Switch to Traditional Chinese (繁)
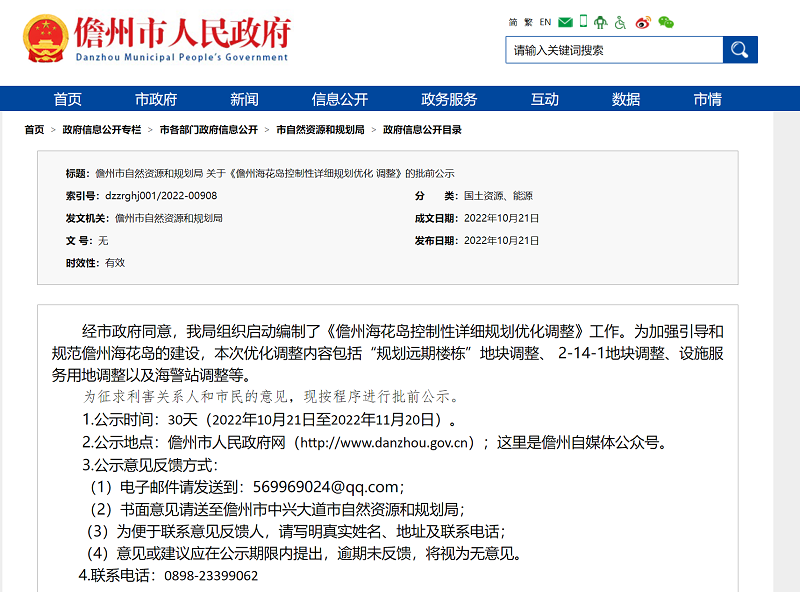800x592 pixels. [528, 22]
